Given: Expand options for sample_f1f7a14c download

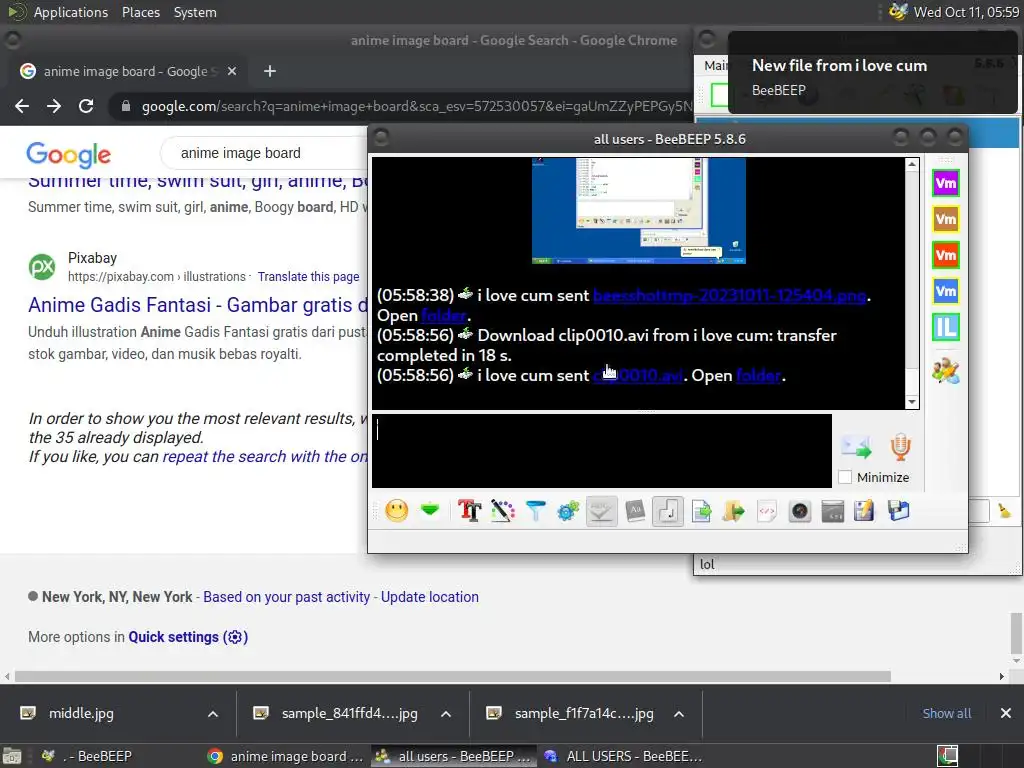Looking at the screenshot, I should click(x=679, y=714).
